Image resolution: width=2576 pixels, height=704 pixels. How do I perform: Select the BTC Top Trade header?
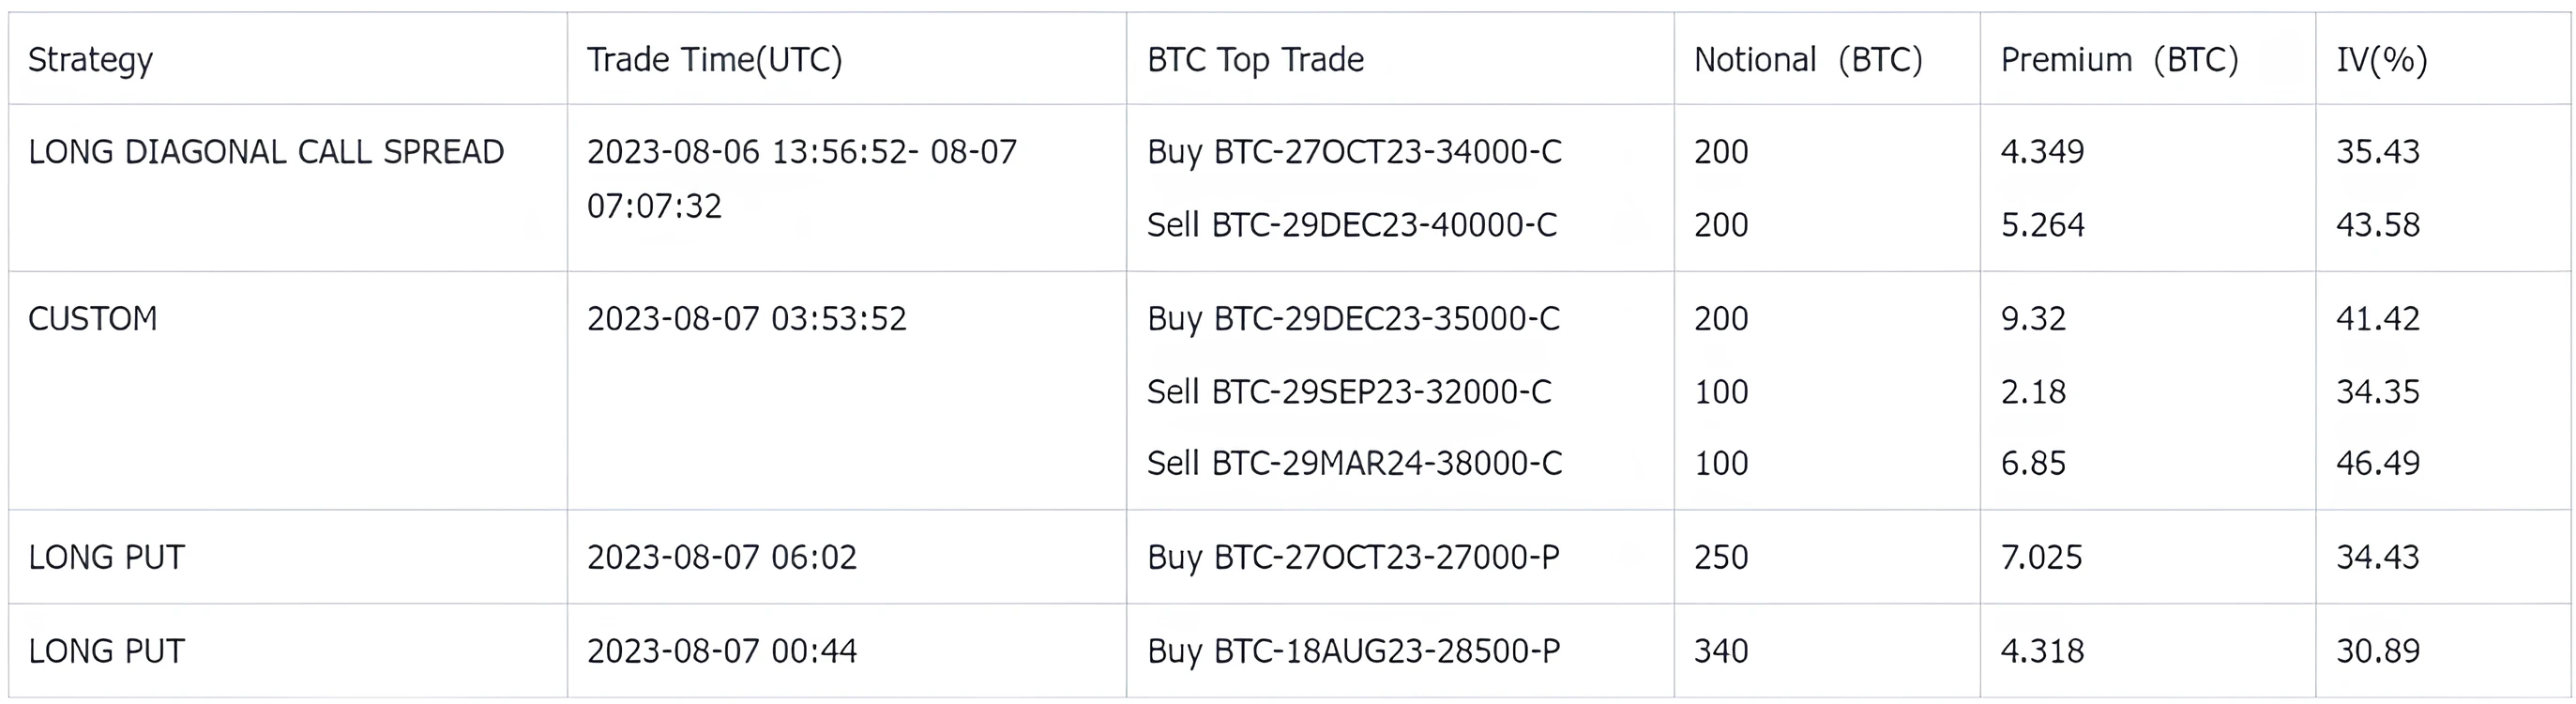pos(1255,60)
